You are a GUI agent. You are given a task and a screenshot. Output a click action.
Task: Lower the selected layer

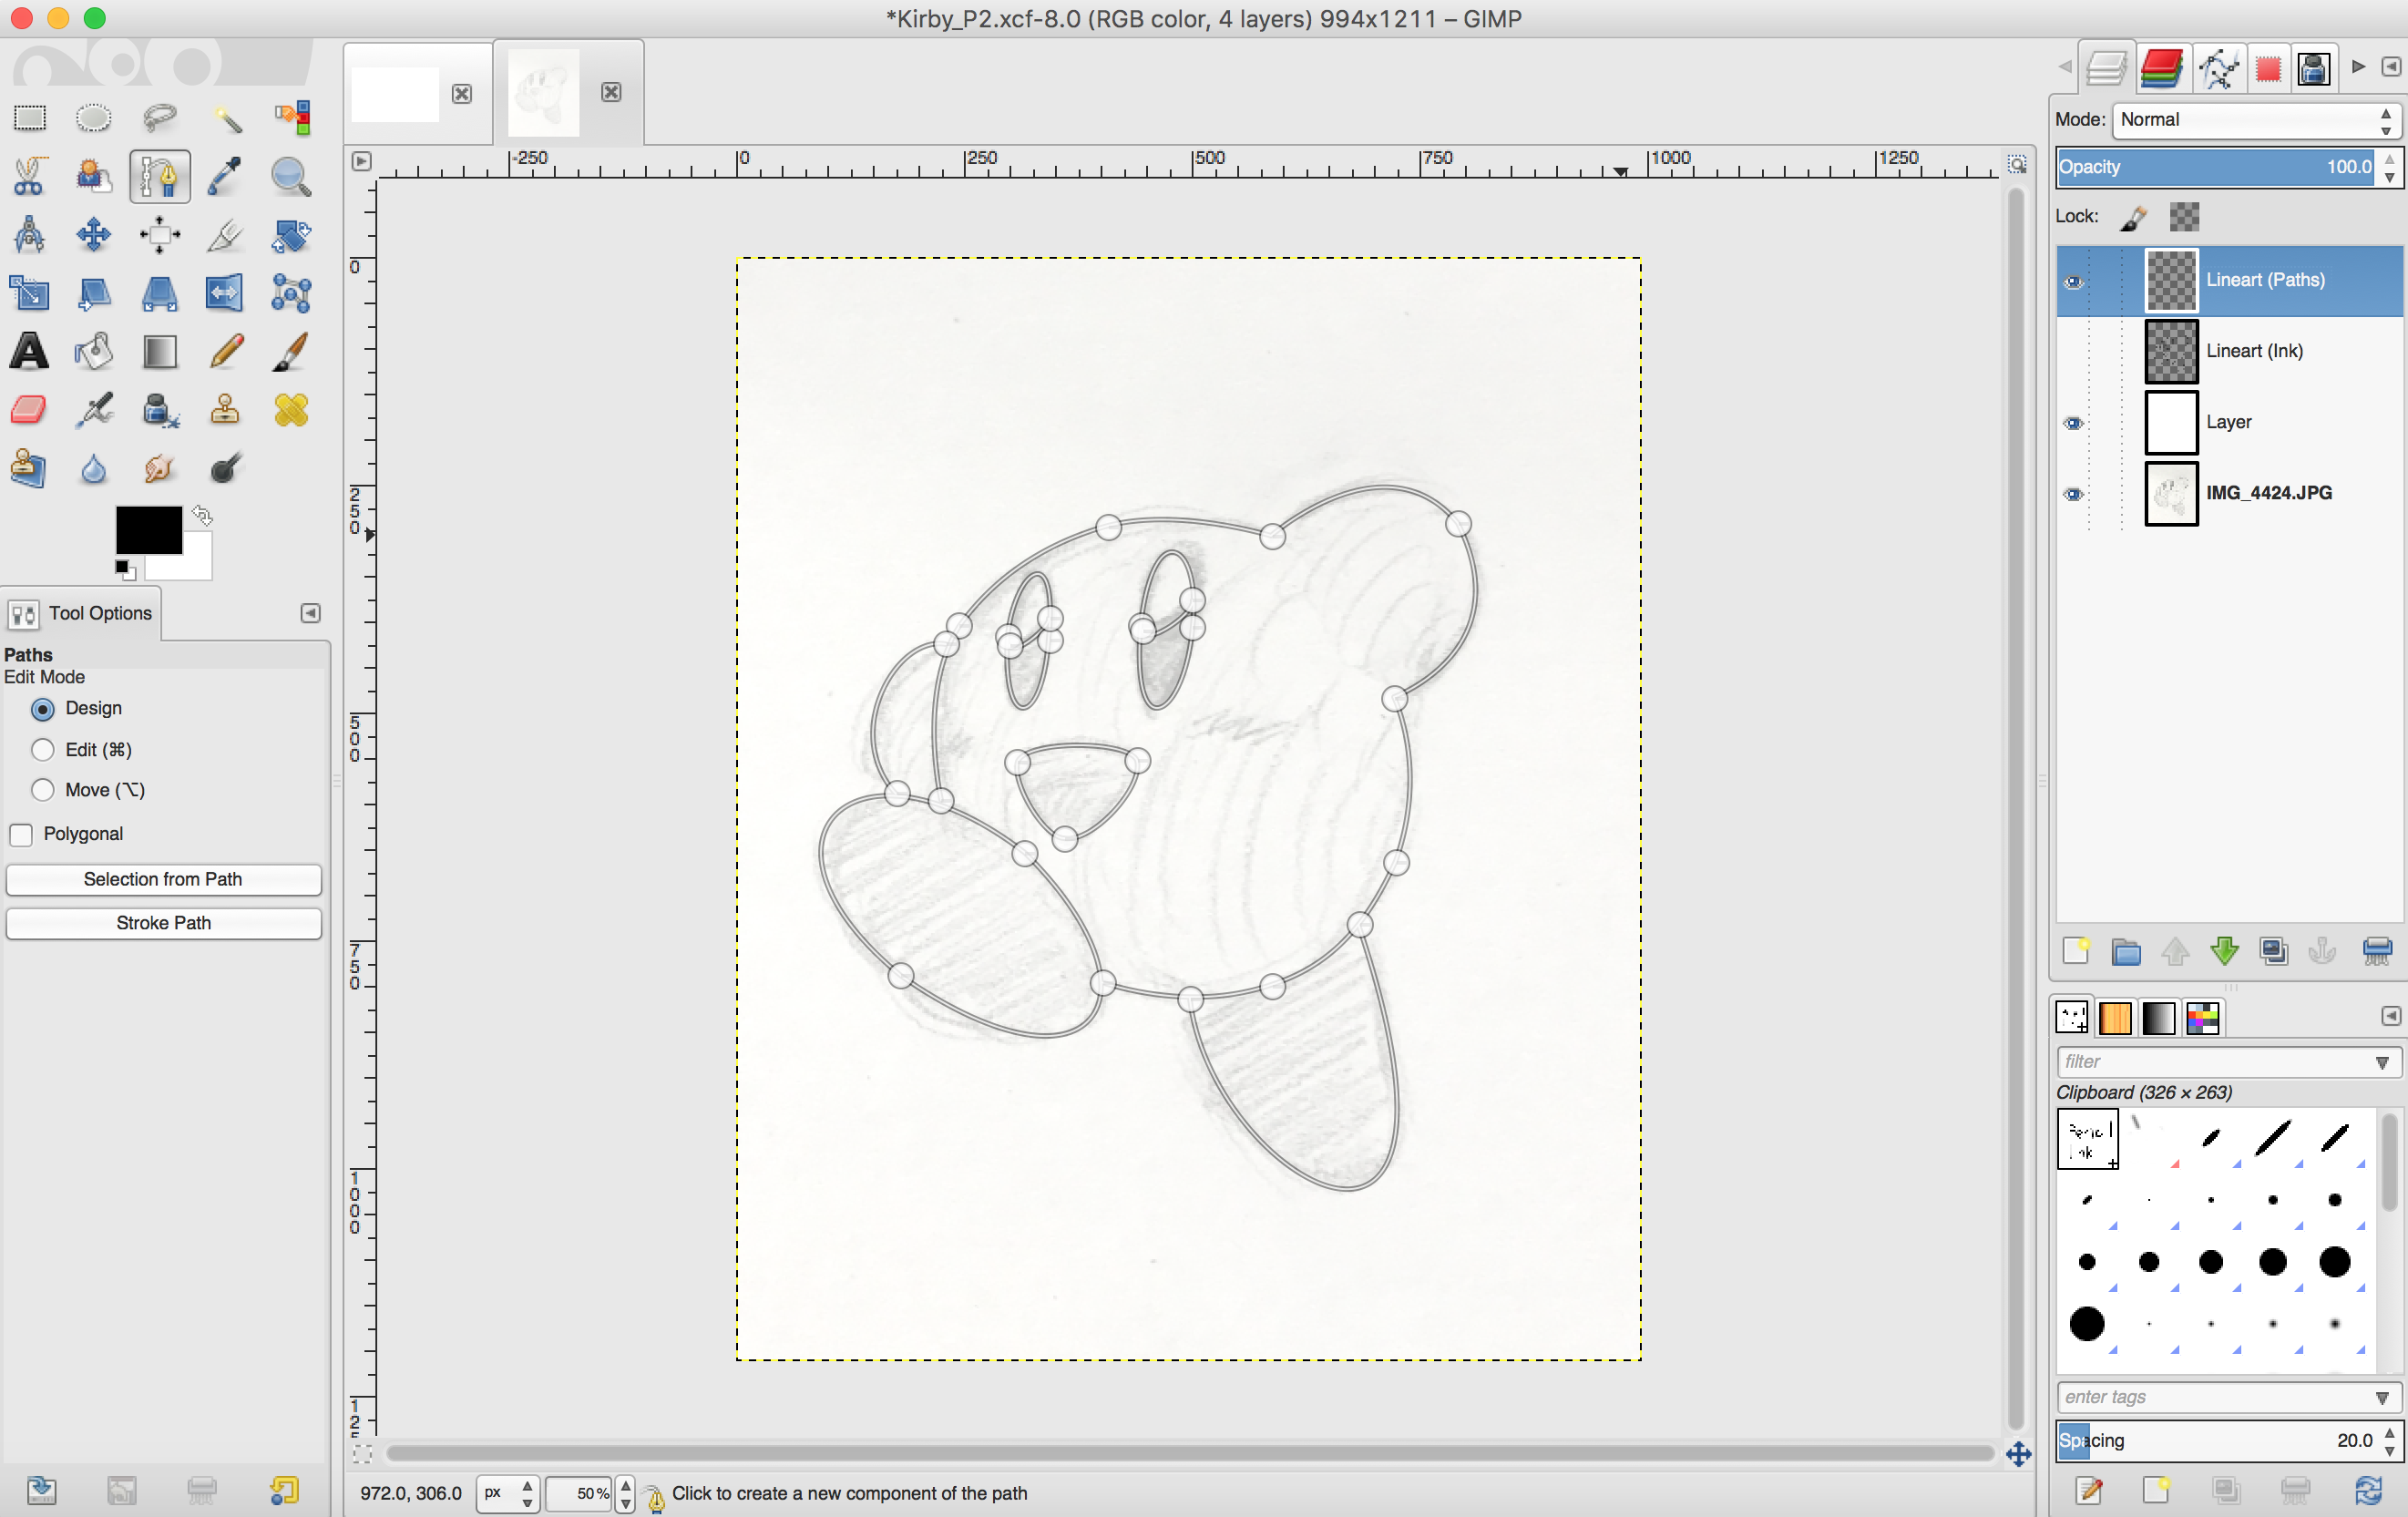tap(2225, 951)
